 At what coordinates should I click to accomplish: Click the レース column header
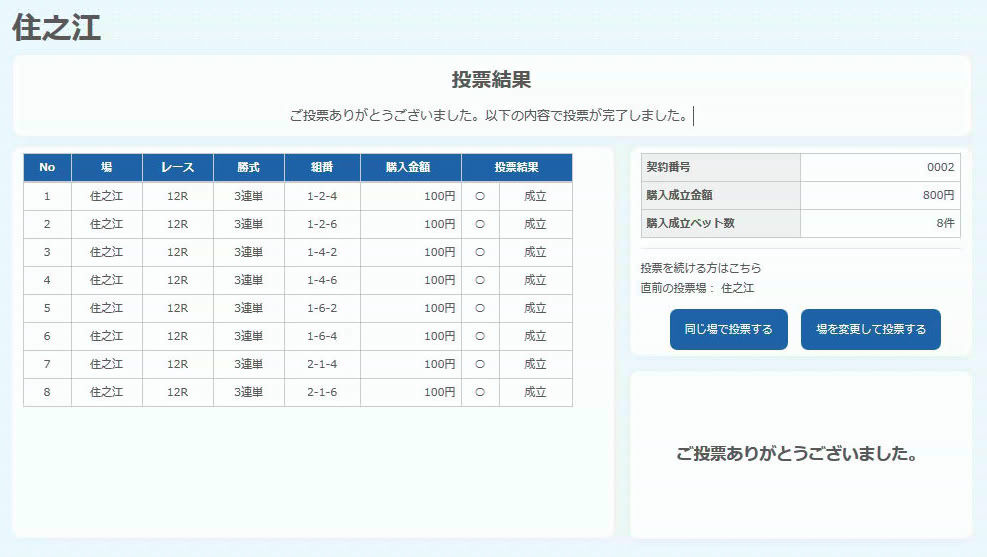[178, 167]
